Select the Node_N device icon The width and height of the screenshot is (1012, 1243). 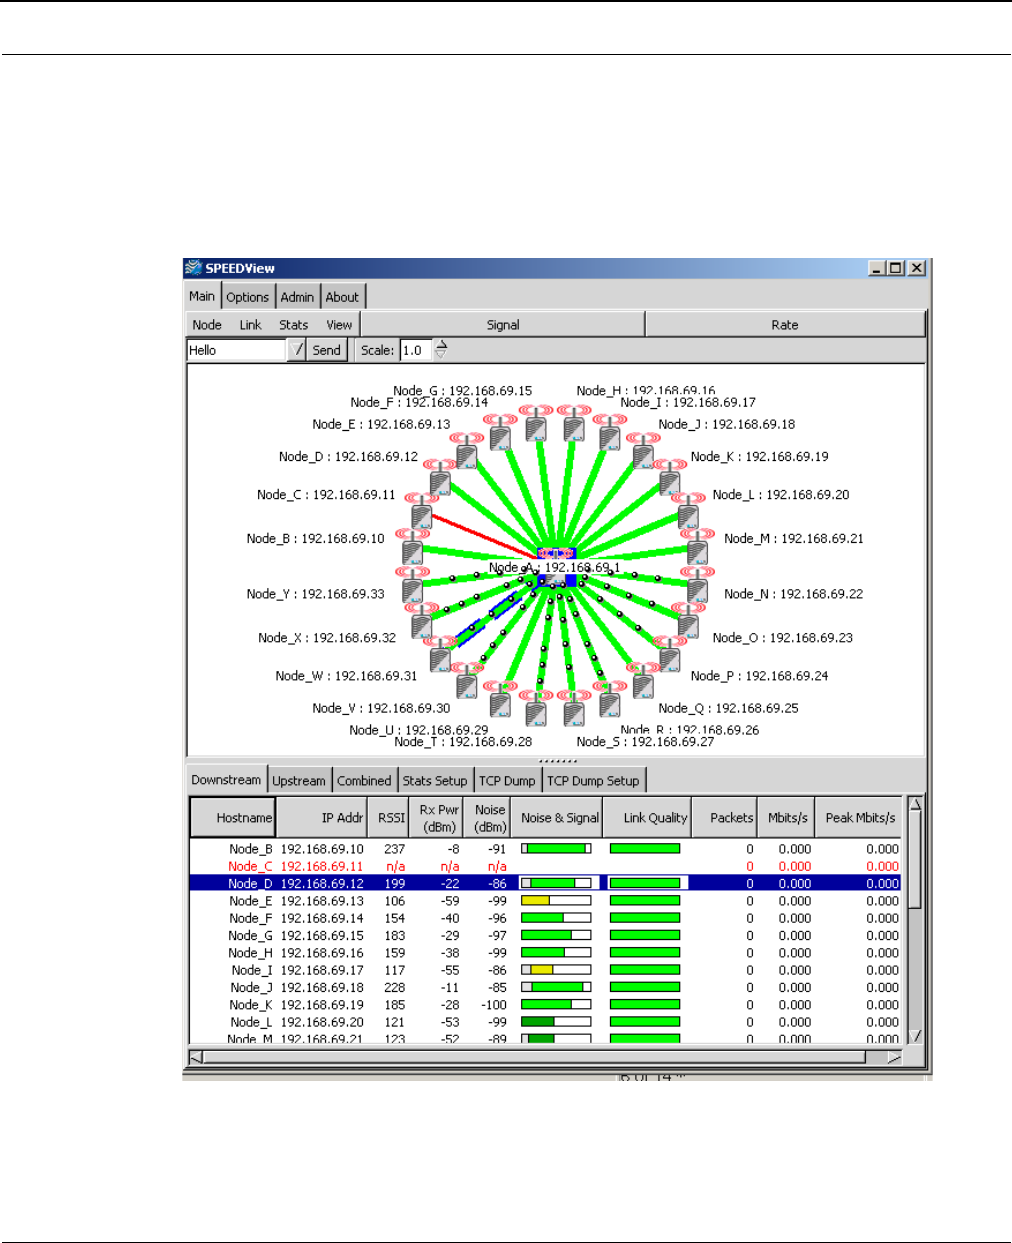coord(697,585)
